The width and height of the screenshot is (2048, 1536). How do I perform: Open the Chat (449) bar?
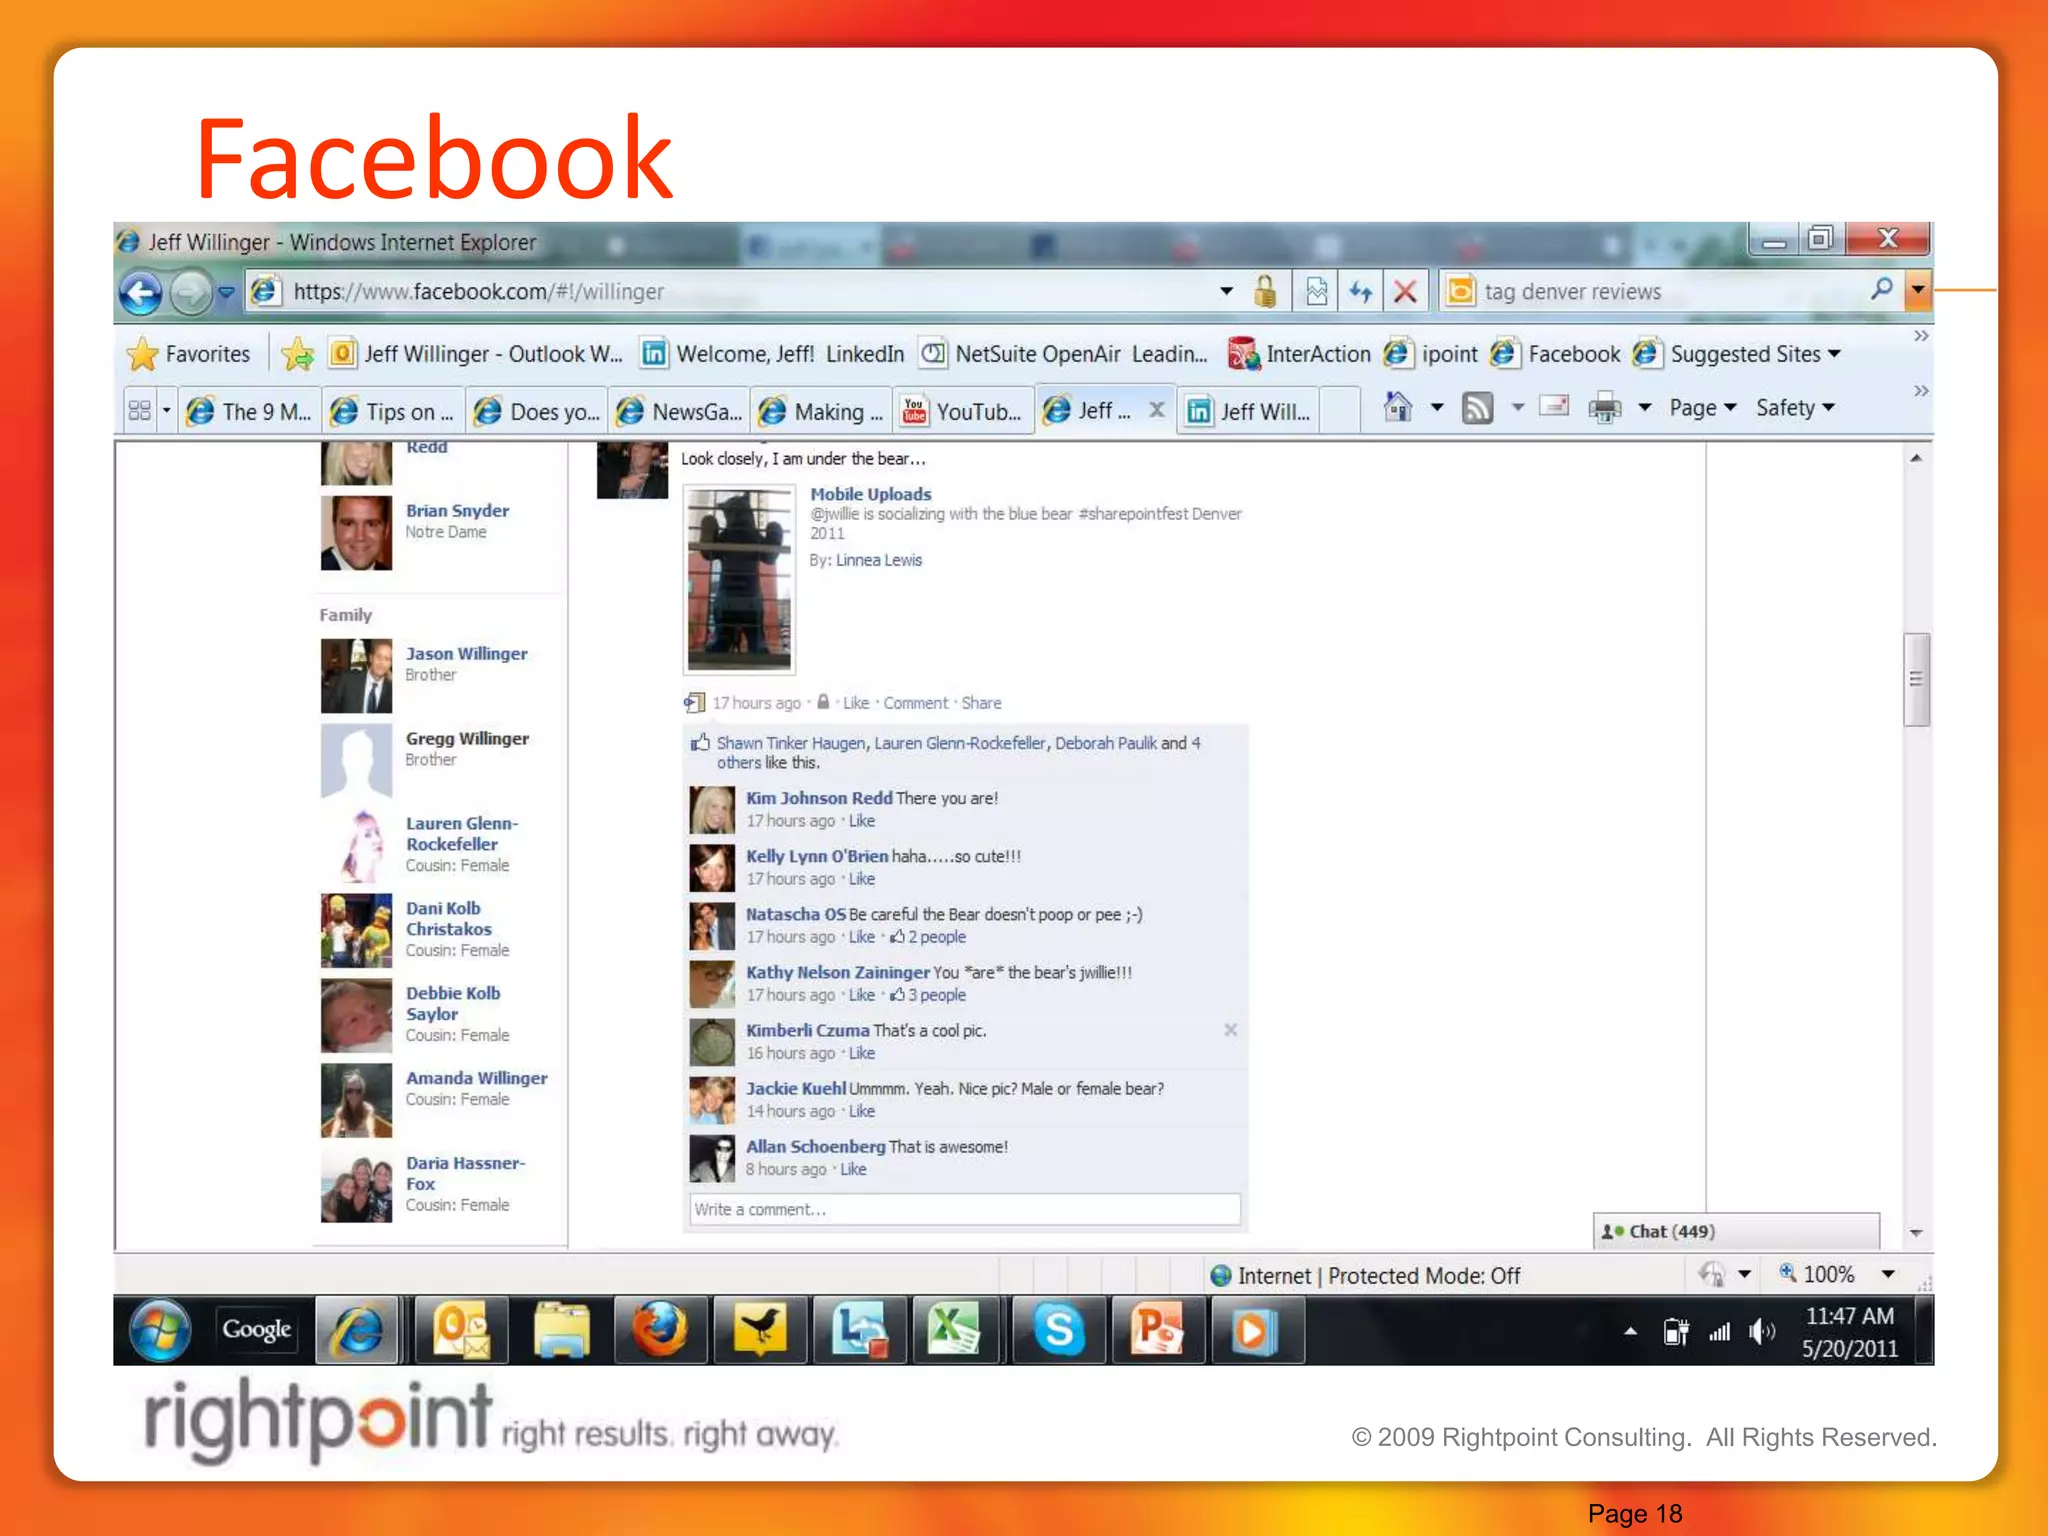1736,1231
